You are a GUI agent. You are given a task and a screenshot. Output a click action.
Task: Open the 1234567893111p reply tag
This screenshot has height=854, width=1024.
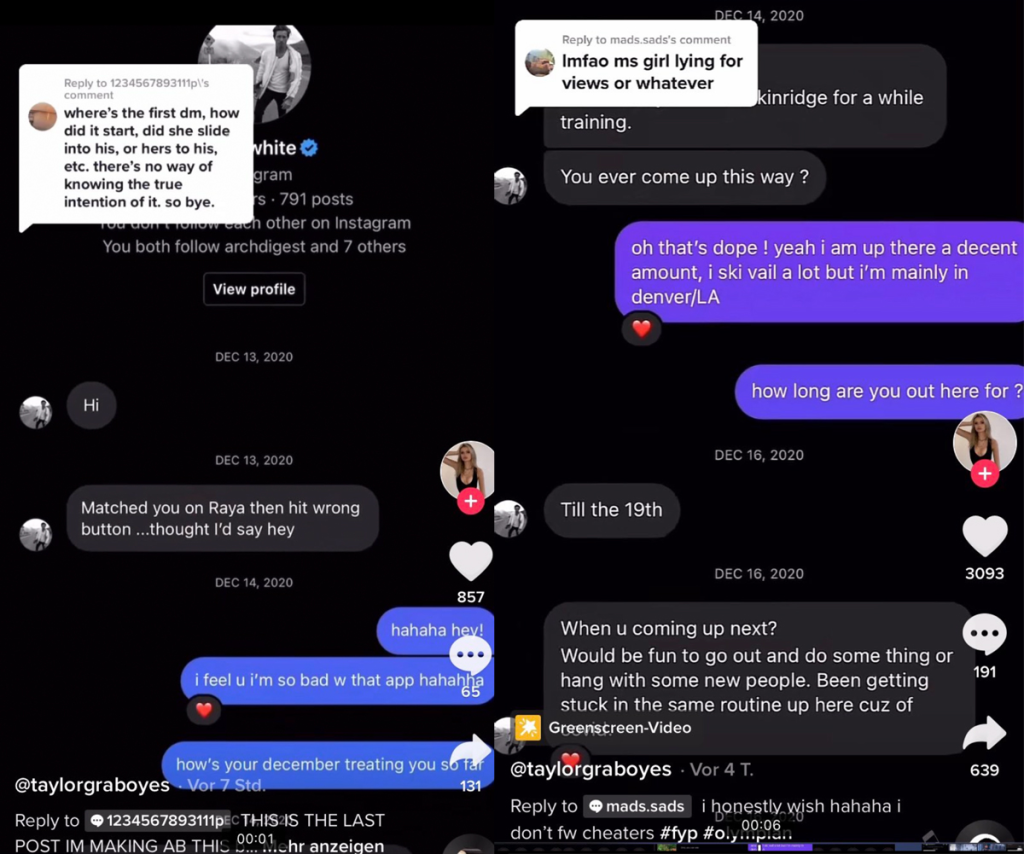click(157, 821)
